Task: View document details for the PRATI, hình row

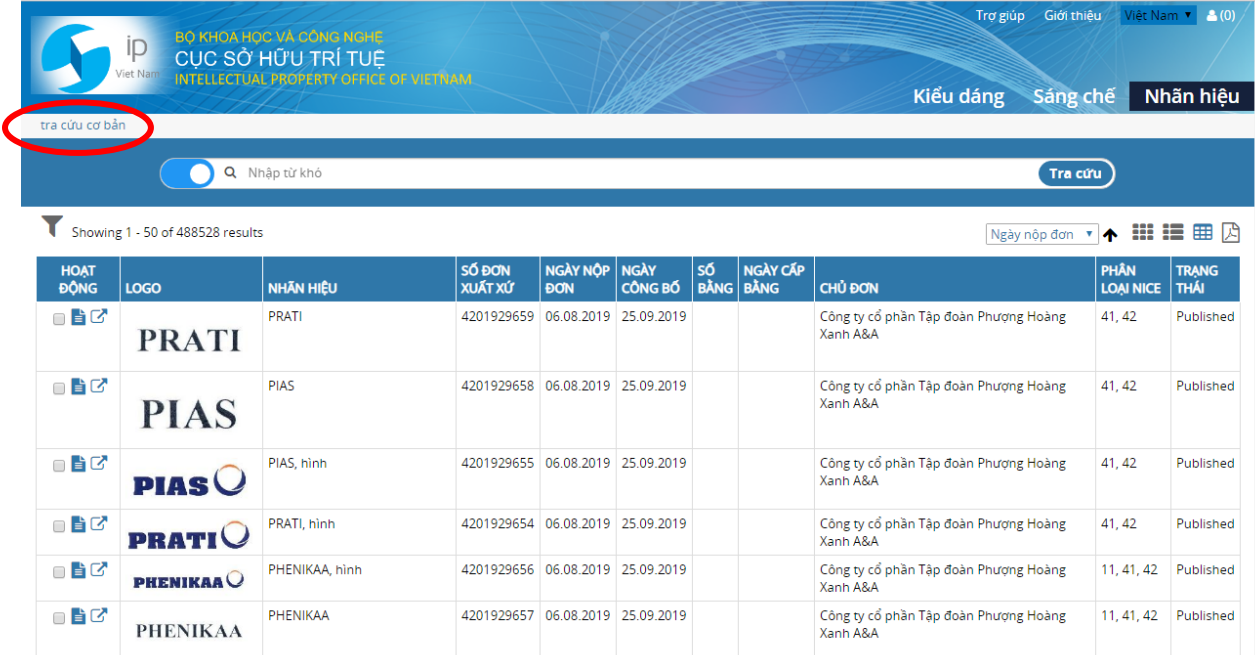Action: 78,524
